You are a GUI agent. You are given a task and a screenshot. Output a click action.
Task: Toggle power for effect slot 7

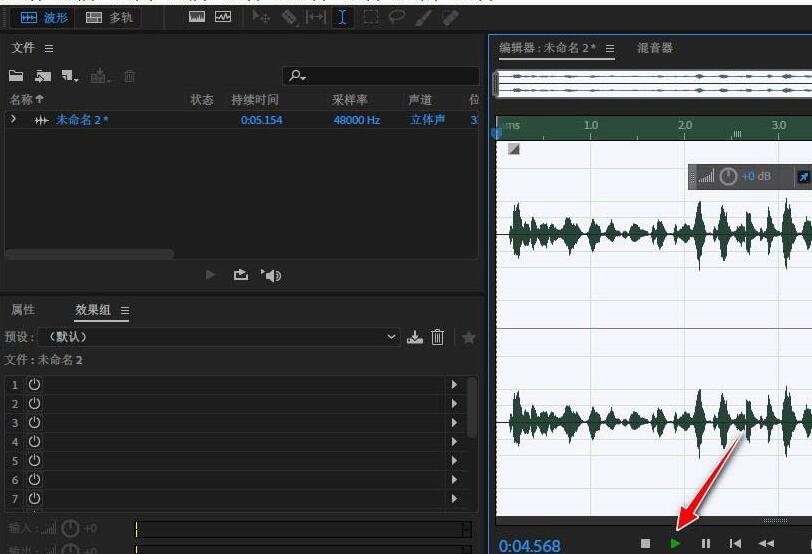coord(34,498)
